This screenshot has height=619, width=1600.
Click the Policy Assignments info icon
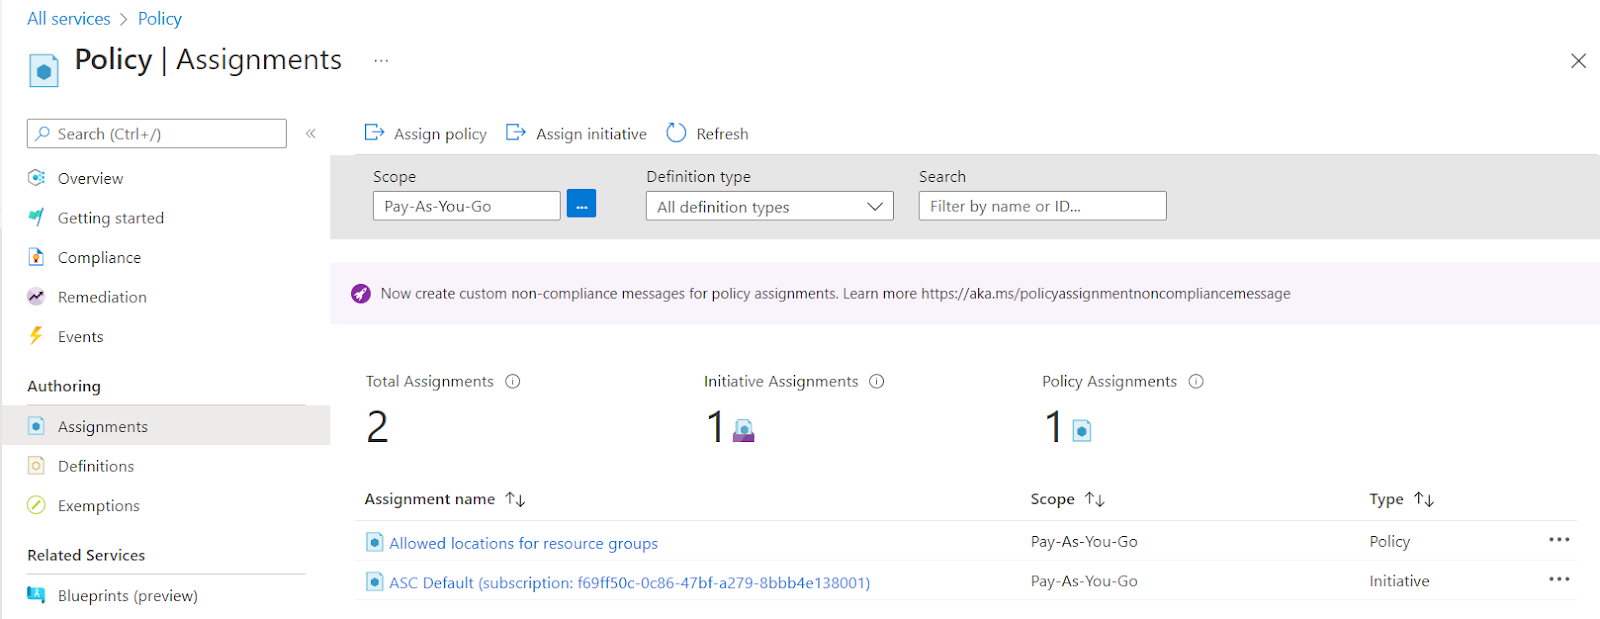1196,381
